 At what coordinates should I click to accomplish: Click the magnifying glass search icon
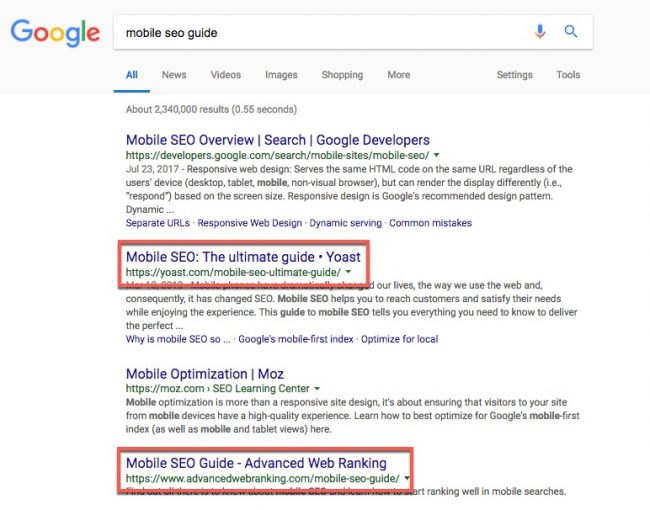click(571, 32)
